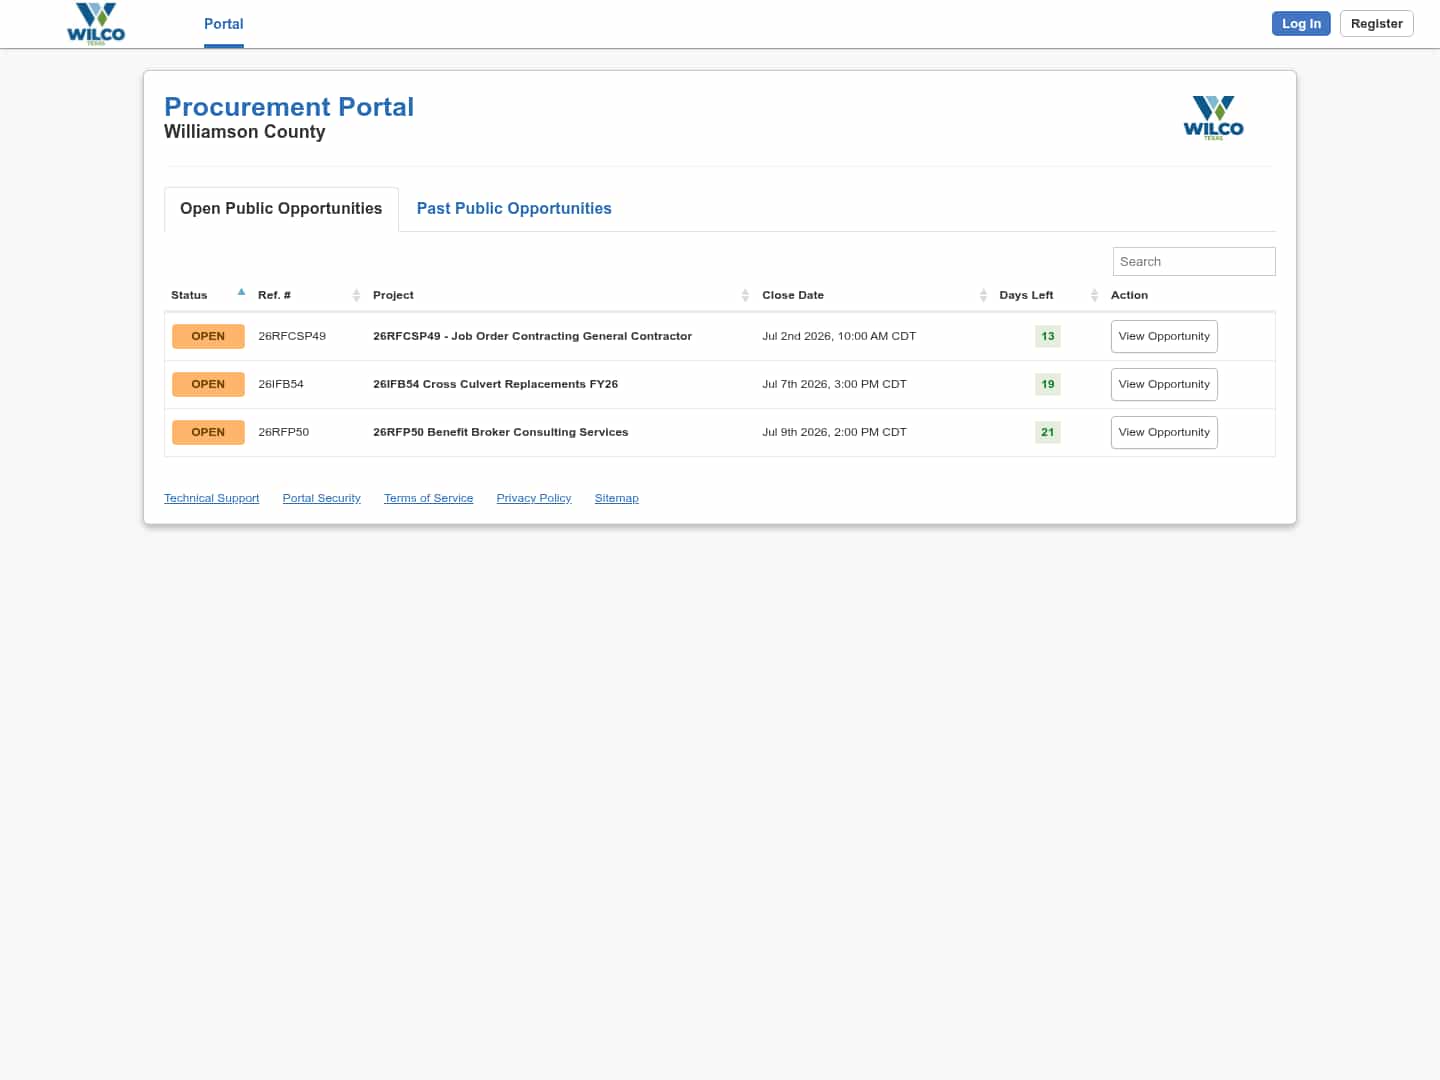The height and width of the screenshot is (1080, 1440).
Task: Open the Sitemap footer link
Action: pyautogui.click(x=617, y=498)
